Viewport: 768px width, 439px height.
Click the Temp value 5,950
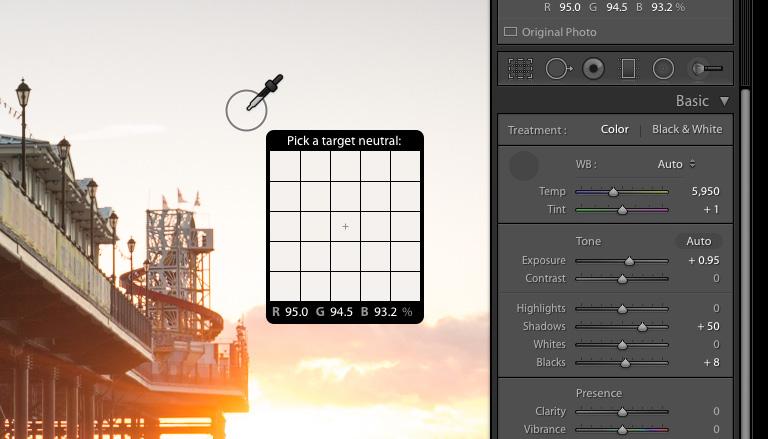pyautogui.click(x=705, y=192)
